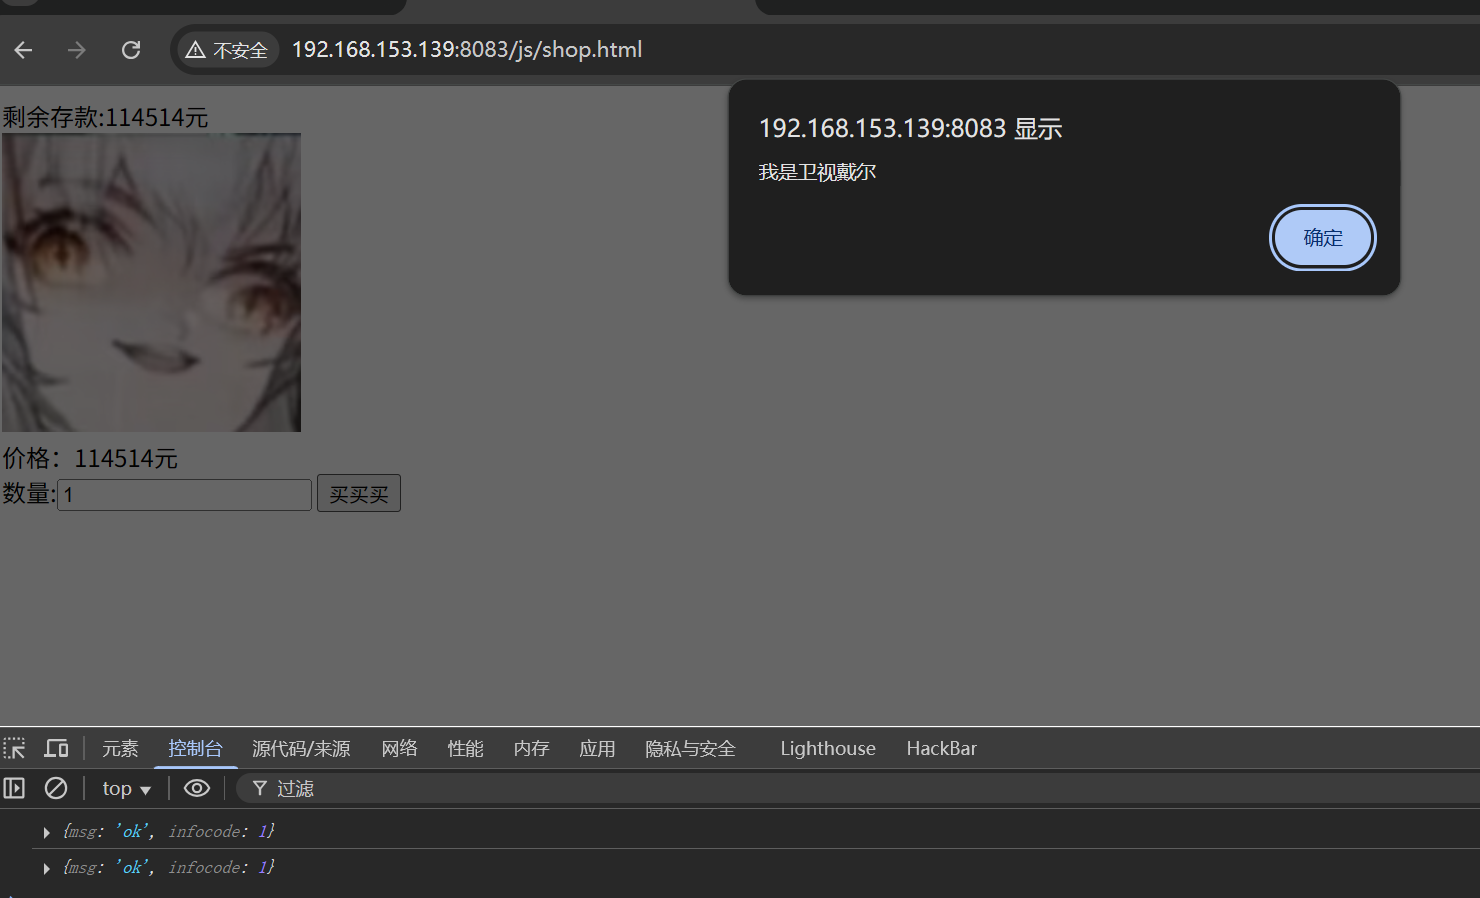Viewport: 1480px width, 898px height.
Task: Open the 网络 tab
Action: pos(399,749)
